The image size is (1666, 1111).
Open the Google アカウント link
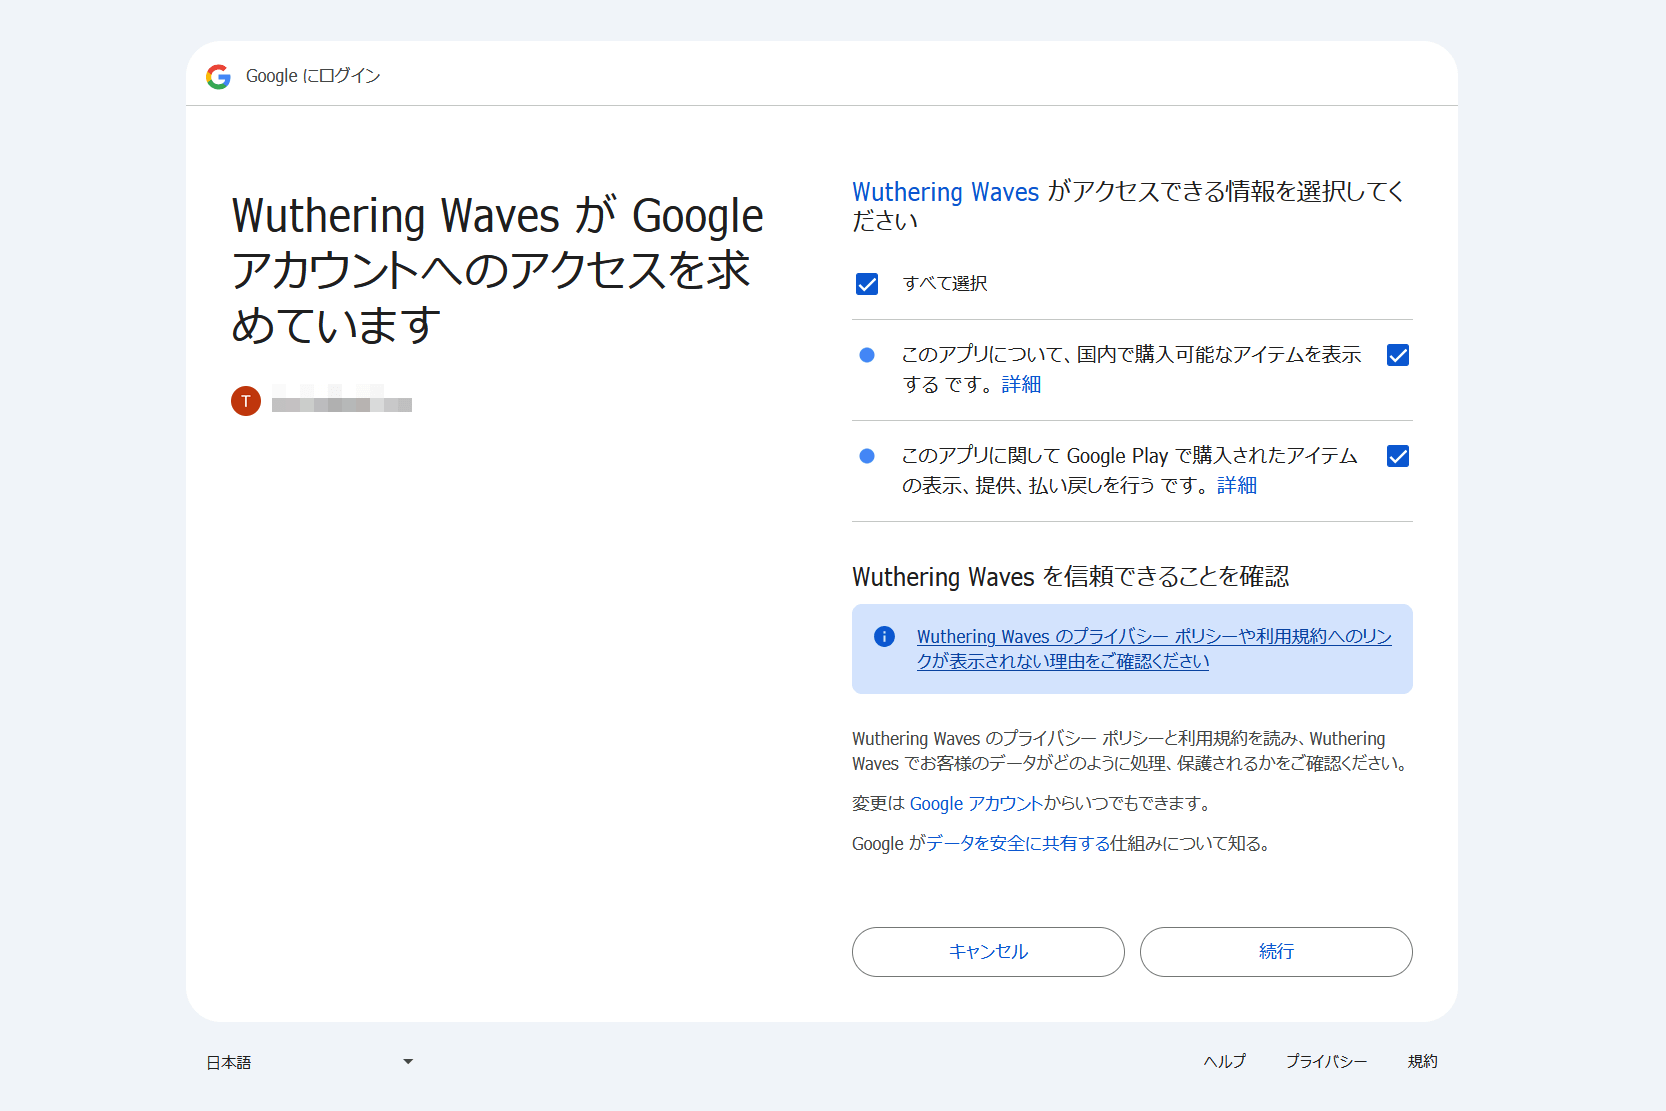(x=976, y=804)
